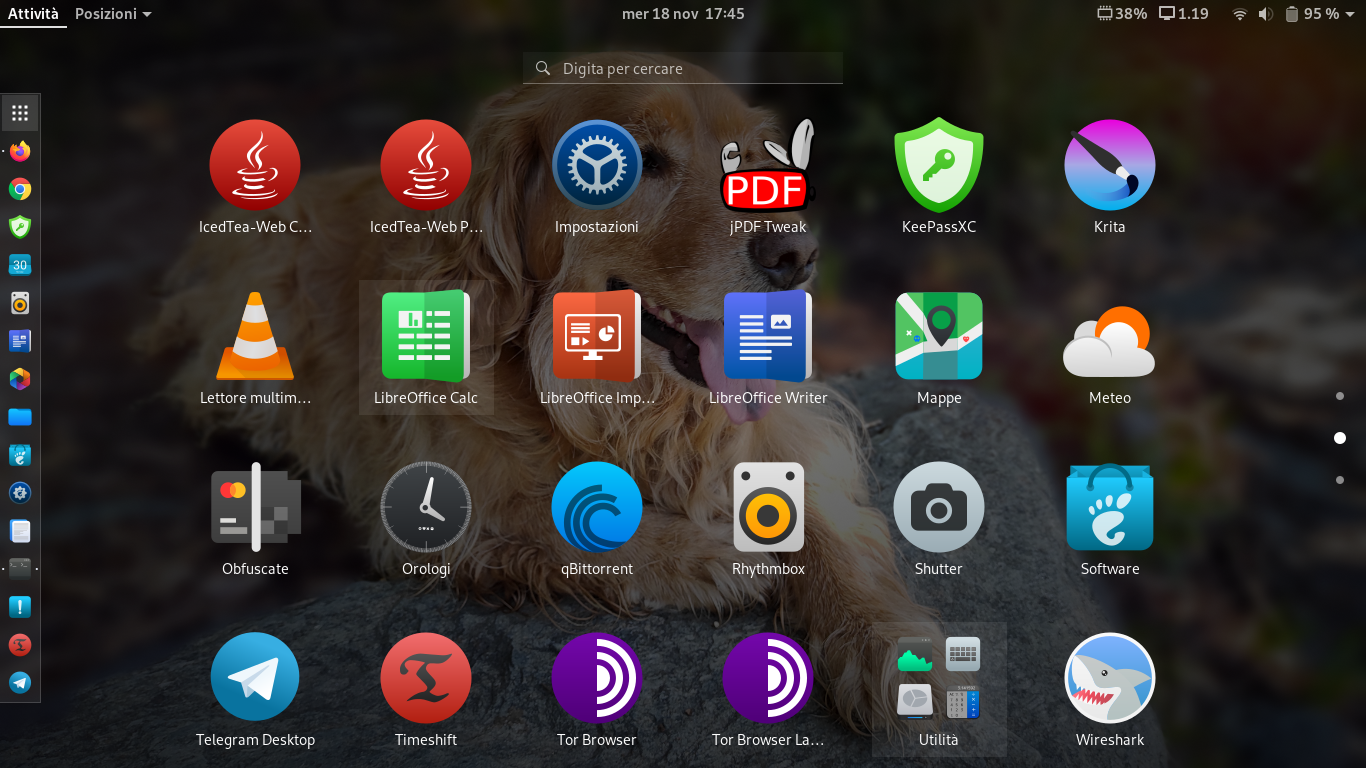Launch Tor Browser Launcher settings icon

click(x=768, y=678)
